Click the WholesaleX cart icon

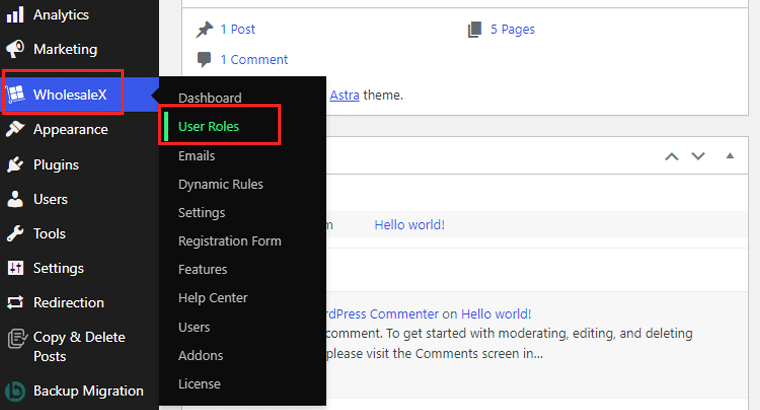point(15,94)
